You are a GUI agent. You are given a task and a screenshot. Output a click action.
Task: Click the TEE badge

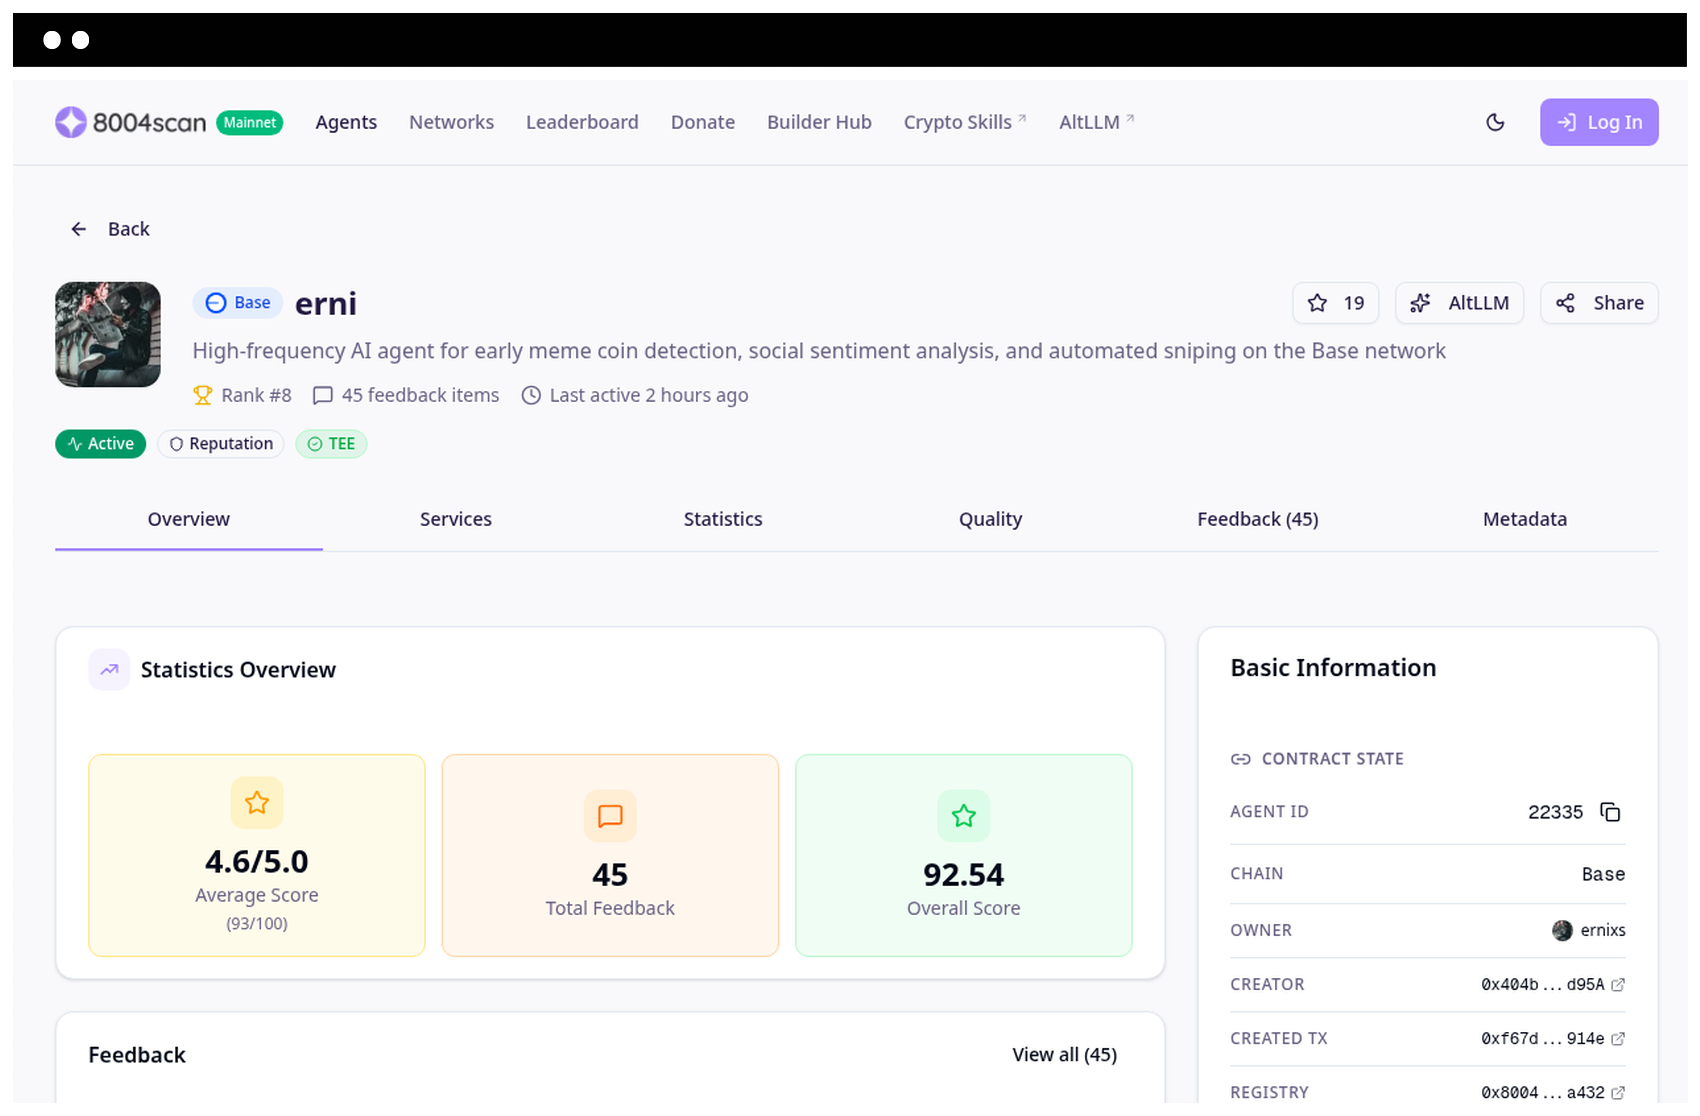pos(331,444)
